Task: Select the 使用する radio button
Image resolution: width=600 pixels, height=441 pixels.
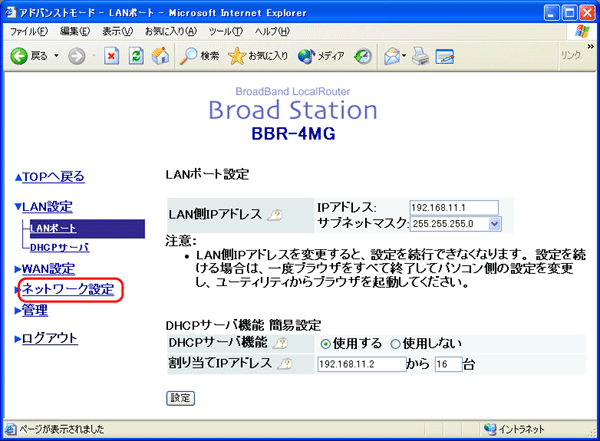Action: coord(325,344)
